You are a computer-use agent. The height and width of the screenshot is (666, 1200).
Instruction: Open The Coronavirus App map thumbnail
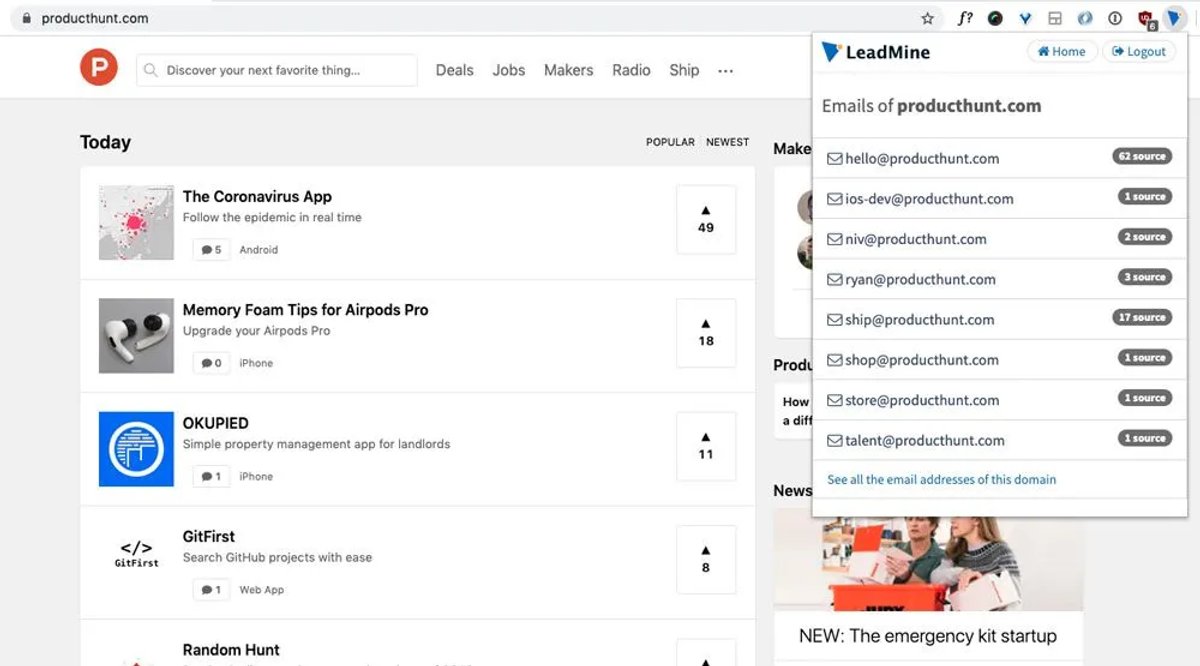tap(136, 222)
